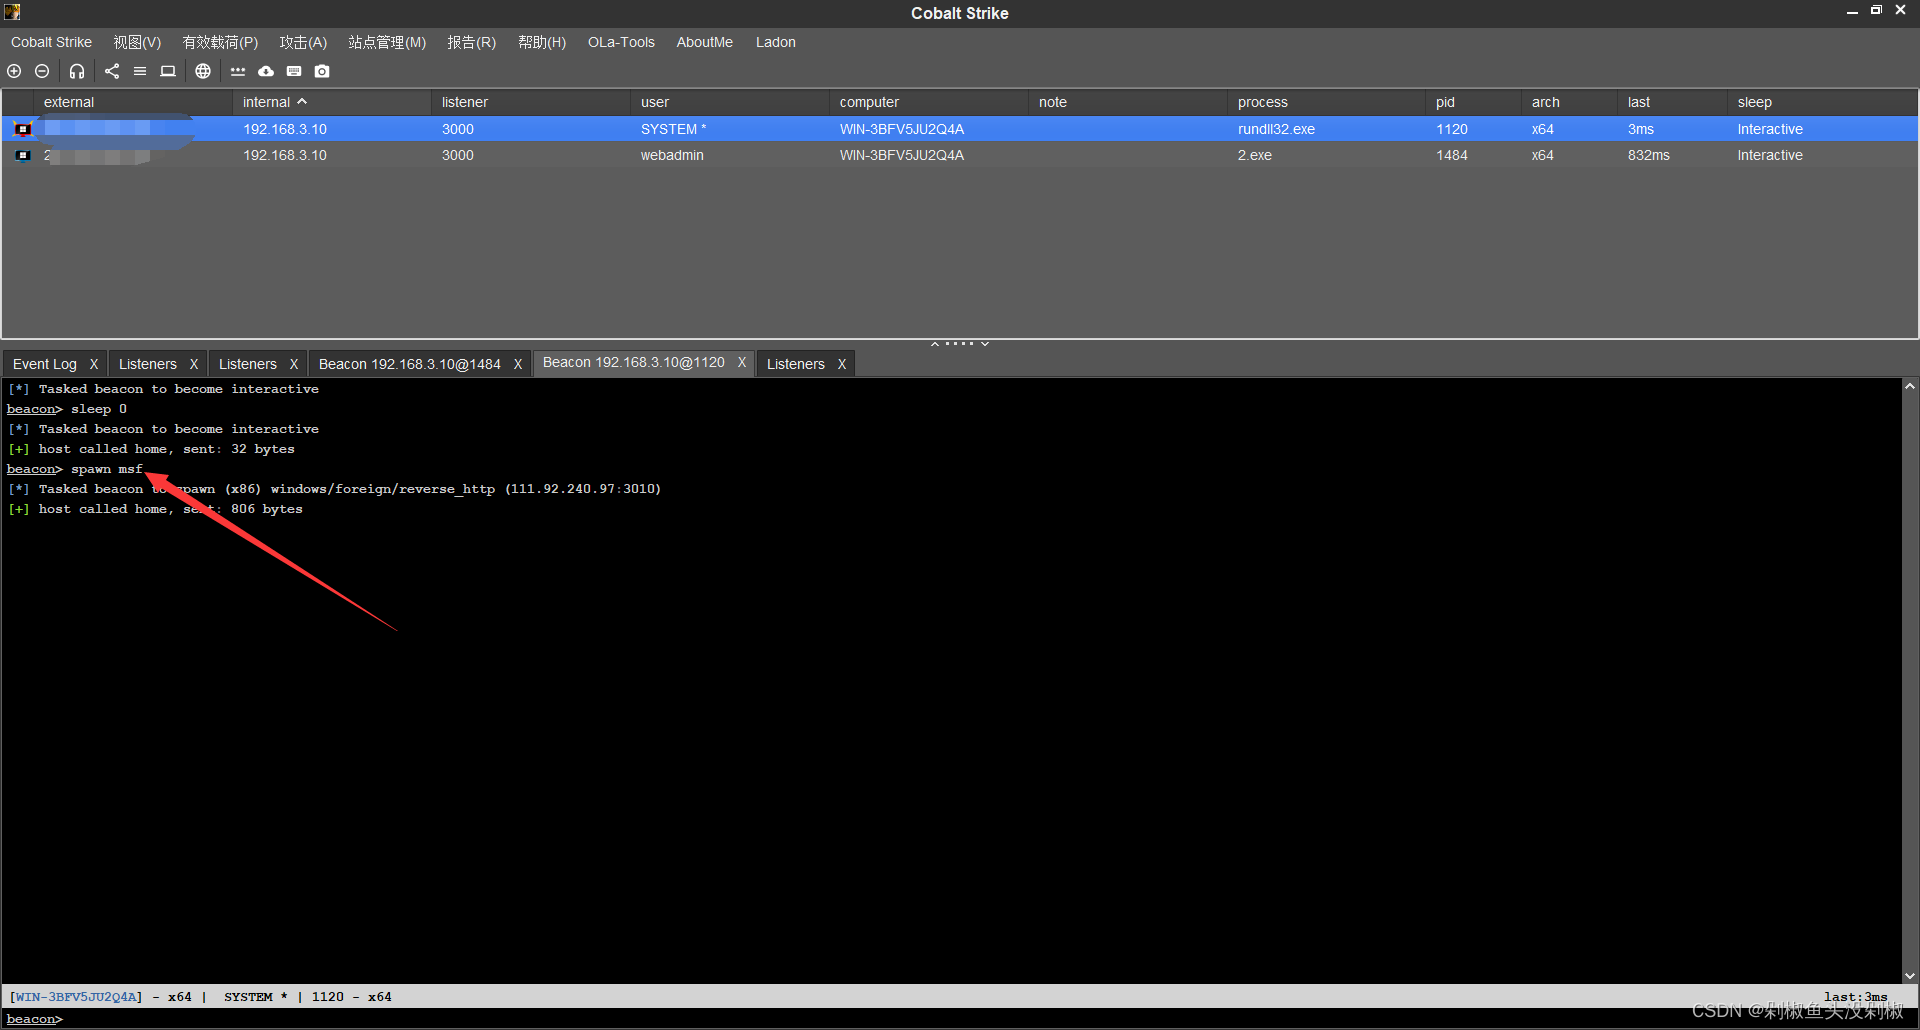Open listeners via headphones icon
Viewport: 1920px width, 1030px height.
point(77,71)
